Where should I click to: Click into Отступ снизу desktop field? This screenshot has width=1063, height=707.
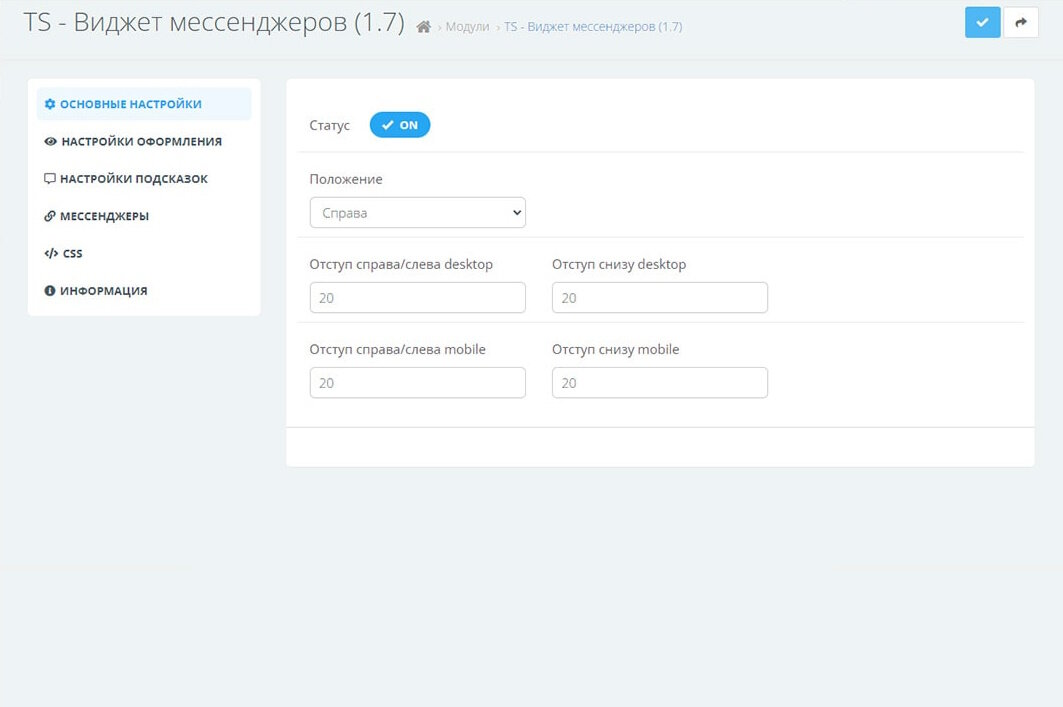pos(659,298)
